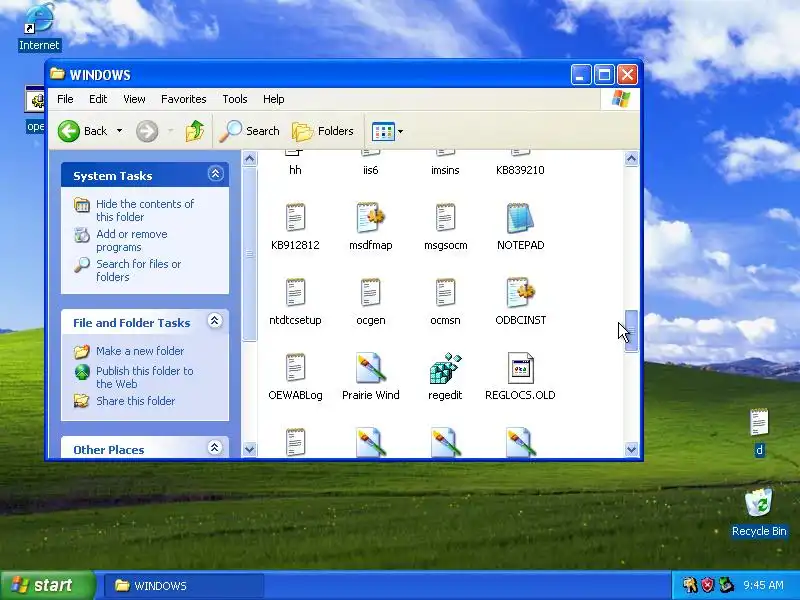Click the file list scroll up arrow

coord(631,159)
